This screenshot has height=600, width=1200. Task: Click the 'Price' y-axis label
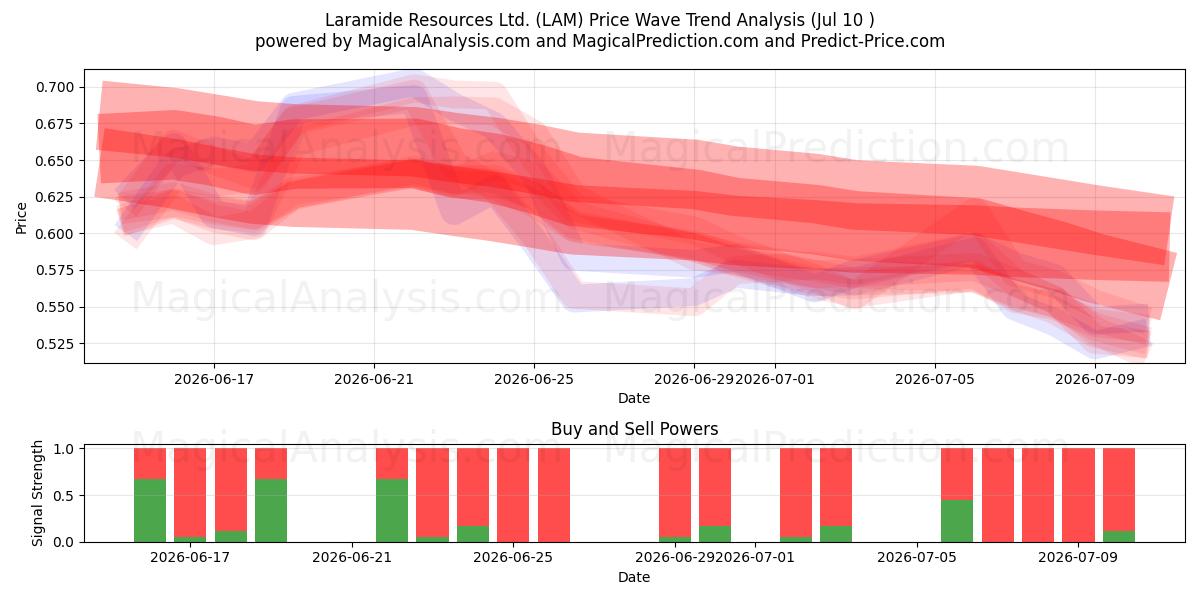pos(21,217)
